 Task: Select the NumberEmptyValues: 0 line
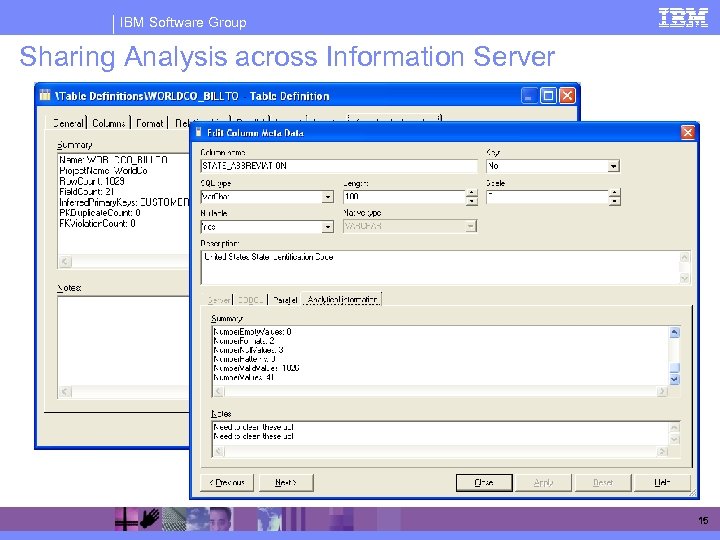click(x=253, y=332)
